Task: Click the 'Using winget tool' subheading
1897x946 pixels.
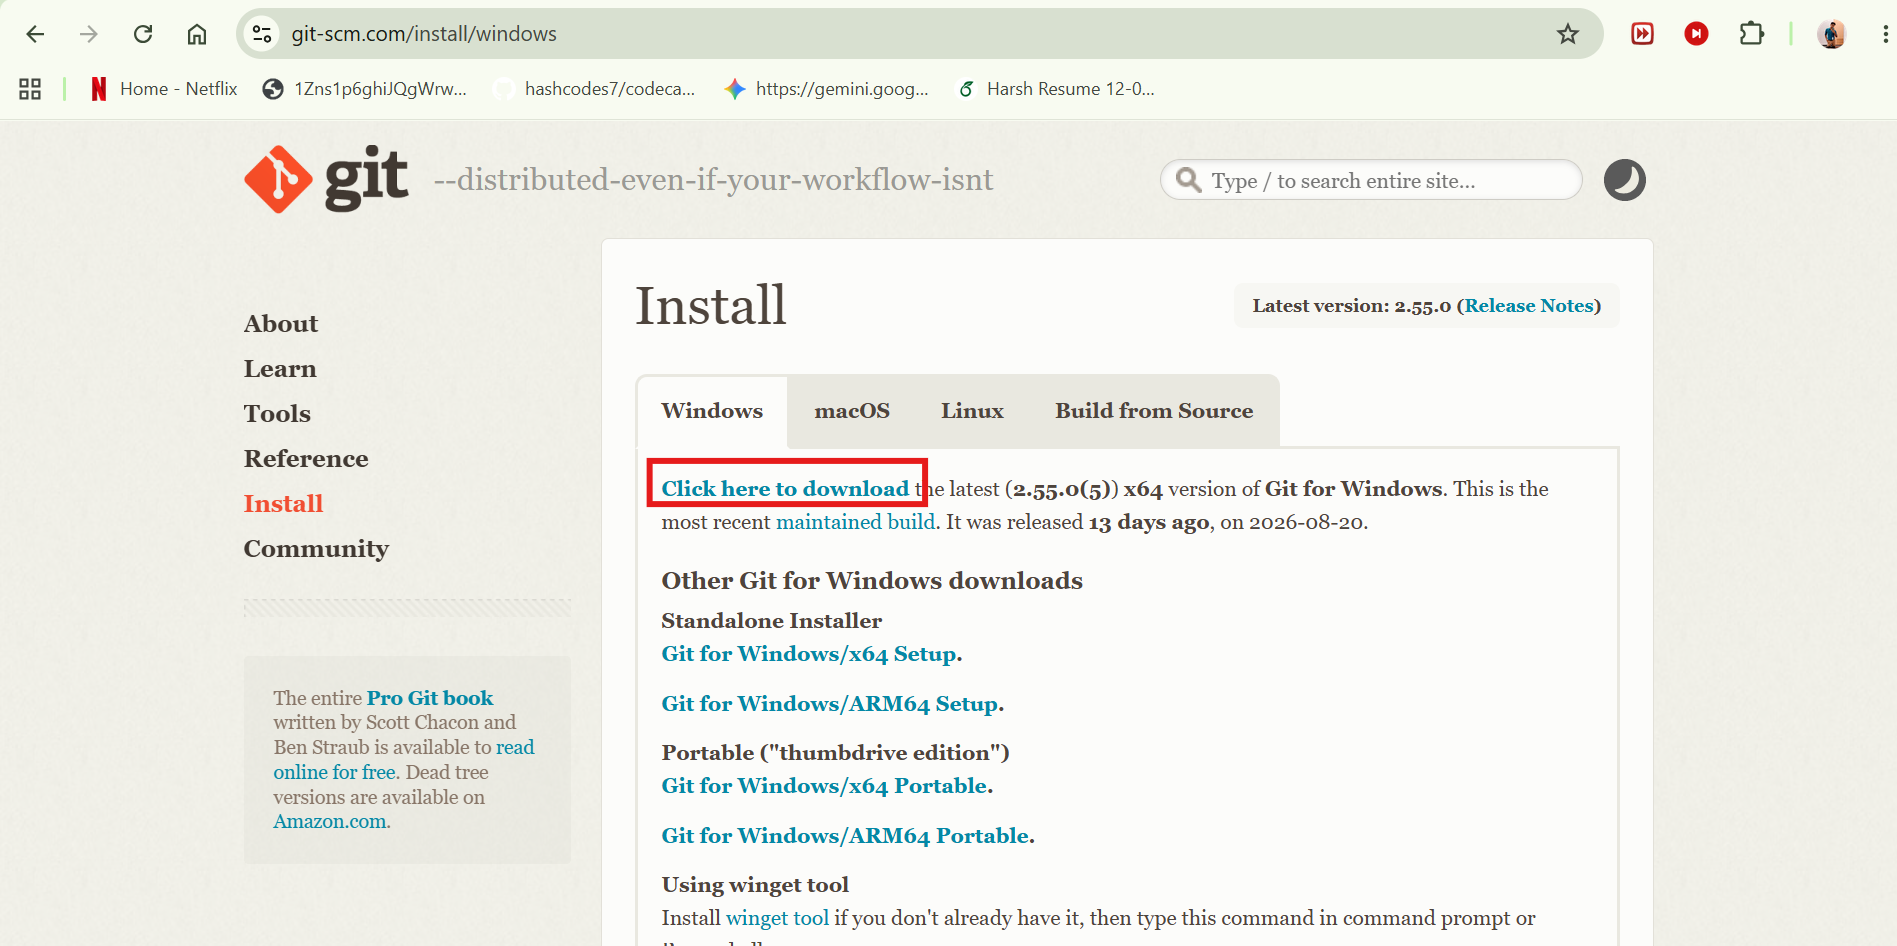Action: click(755, 885)
